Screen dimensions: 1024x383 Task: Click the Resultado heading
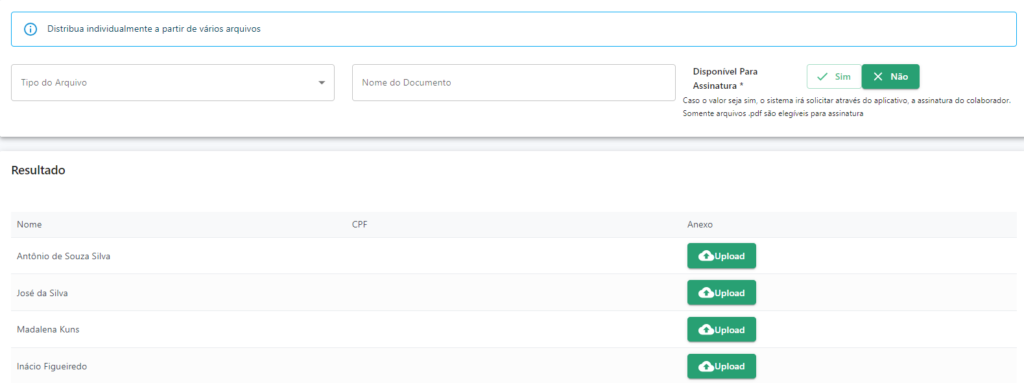coord(38,170)
